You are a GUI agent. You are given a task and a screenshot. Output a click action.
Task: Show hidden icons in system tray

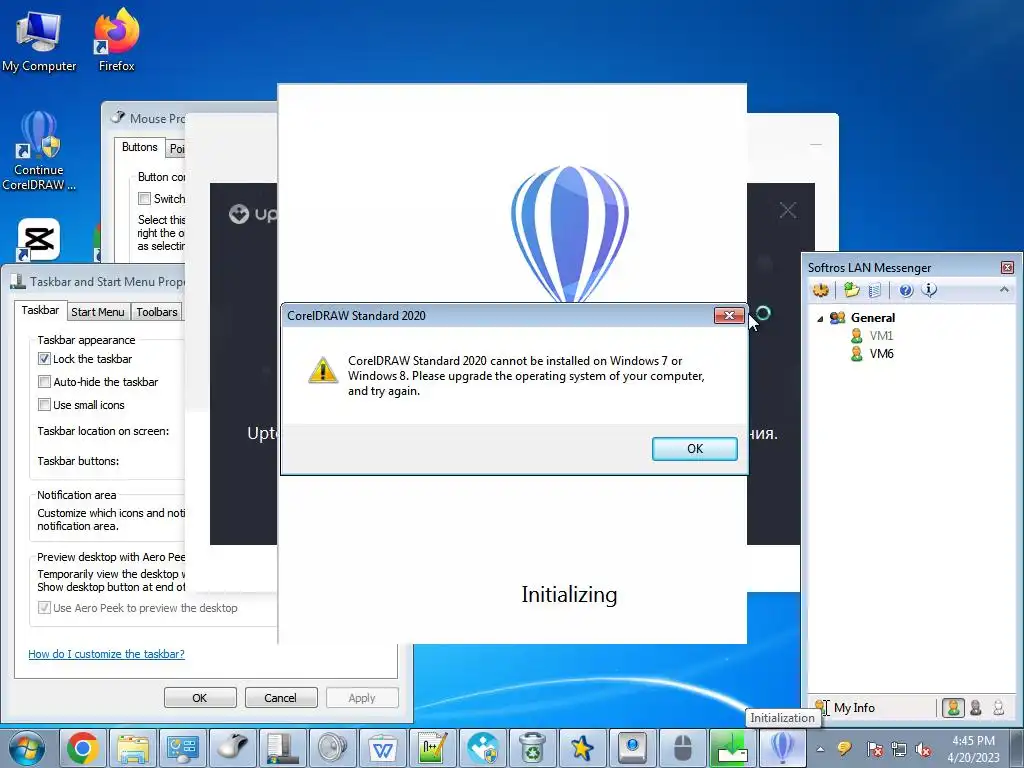(x=820, y=749)
